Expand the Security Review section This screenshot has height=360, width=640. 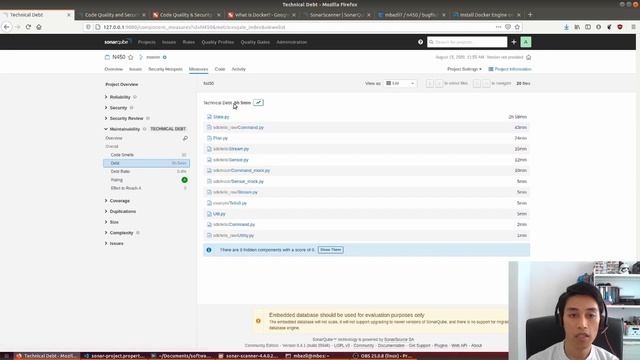(x=126, y=118)
